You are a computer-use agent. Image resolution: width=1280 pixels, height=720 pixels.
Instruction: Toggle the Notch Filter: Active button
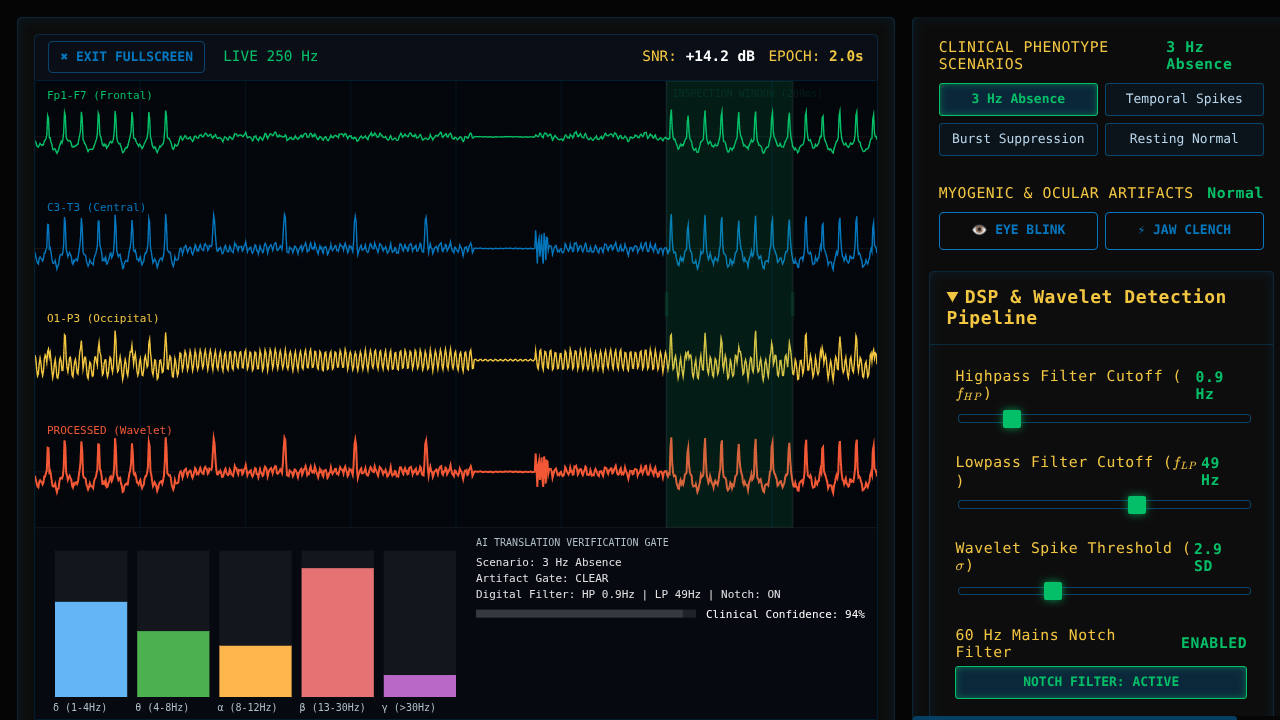click(1101, 682)
